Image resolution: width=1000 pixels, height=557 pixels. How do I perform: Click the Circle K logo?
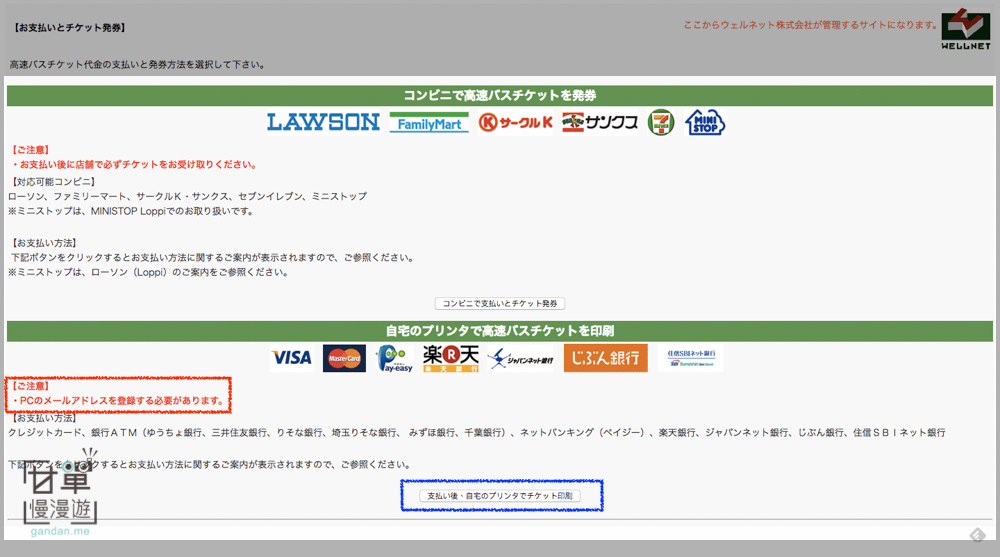click(x=515, y=122)
